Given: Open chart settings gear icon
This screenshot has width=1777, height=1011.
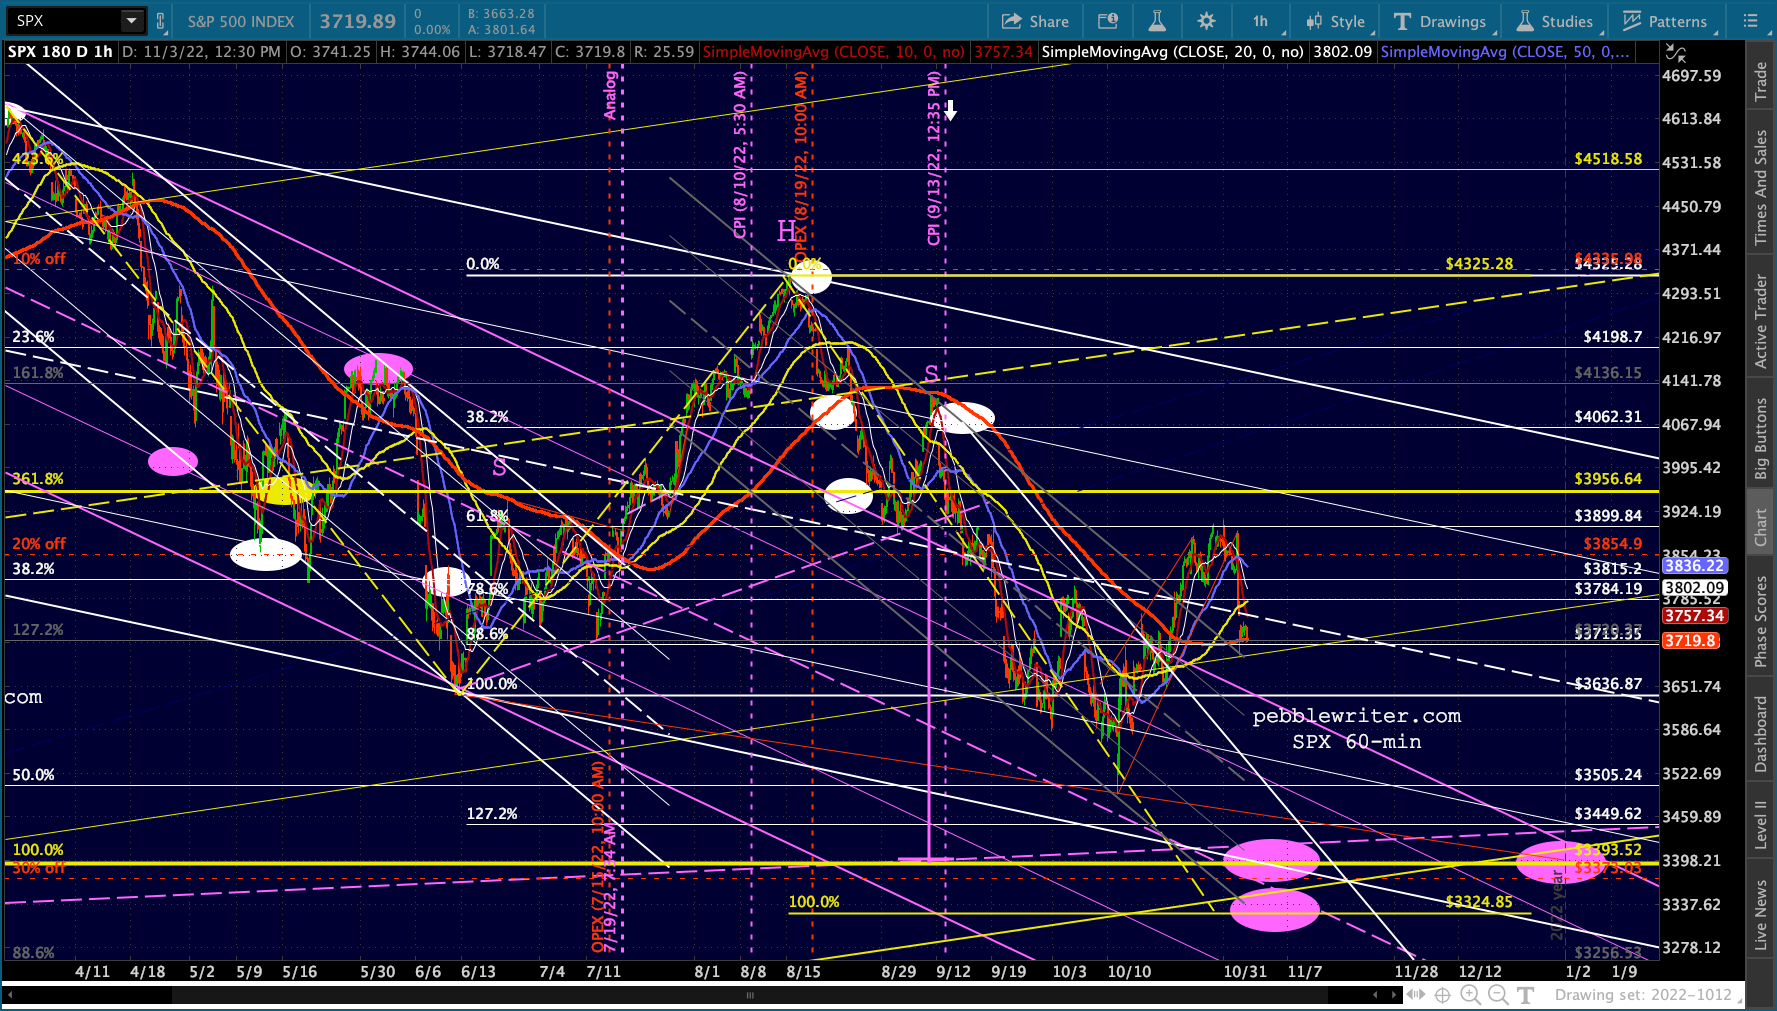Looking at the screenshot, I should point(1206,21).
